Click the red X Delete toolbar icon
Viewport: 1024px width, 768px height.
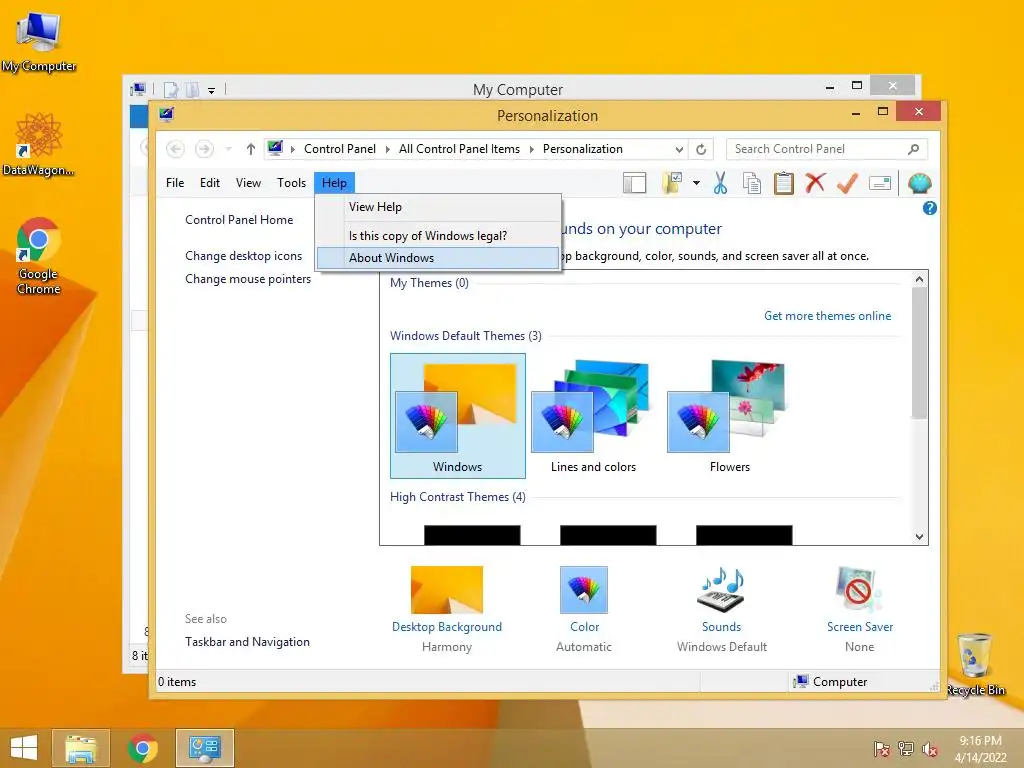tap(815, 183)
